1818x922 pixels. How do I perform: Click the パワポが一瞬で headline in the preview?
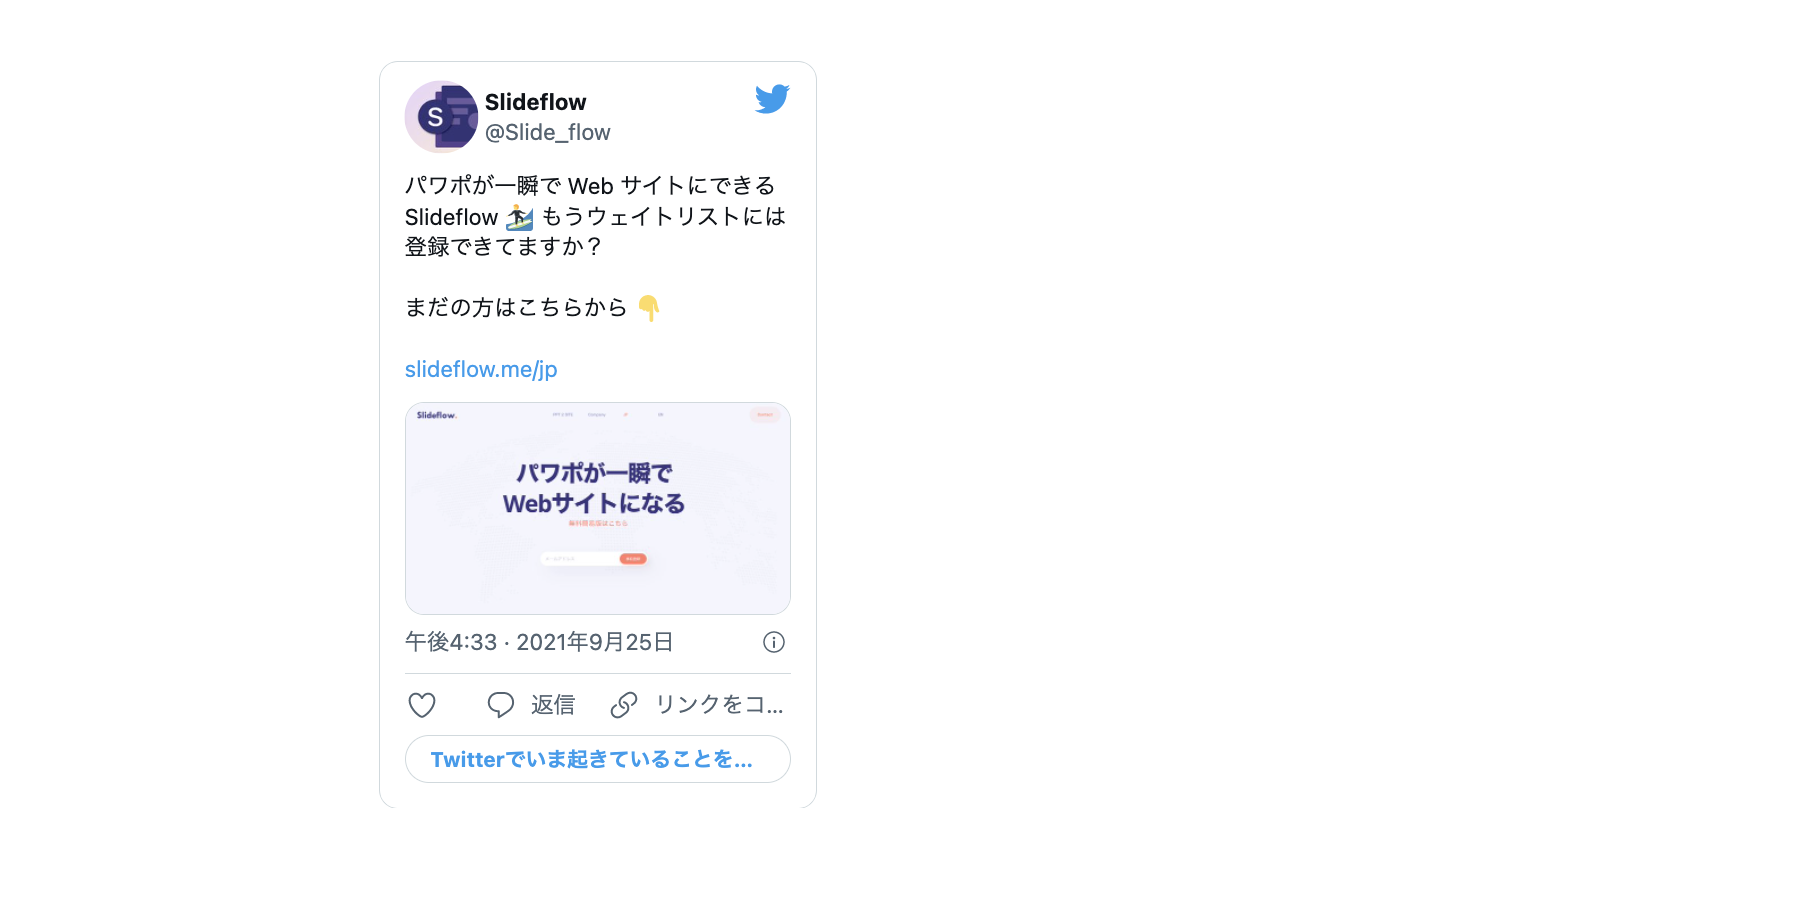pyautogui.click(x=594, y=472)
